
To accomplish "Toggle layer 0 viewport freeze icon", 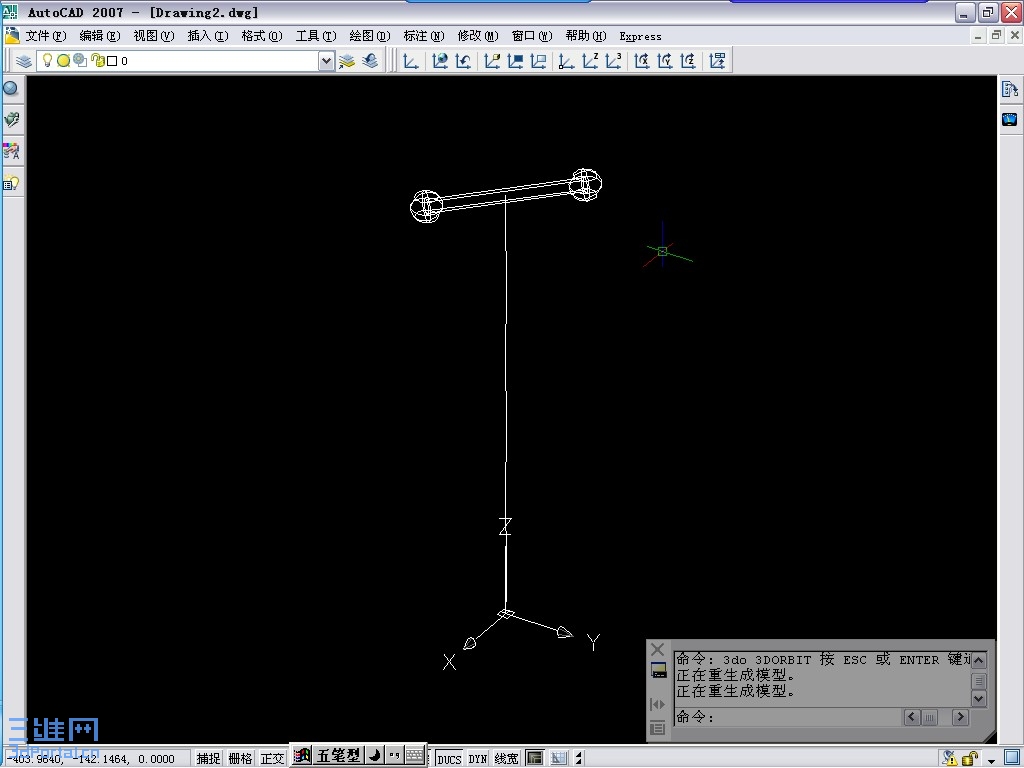I will (x=80, y=61).
